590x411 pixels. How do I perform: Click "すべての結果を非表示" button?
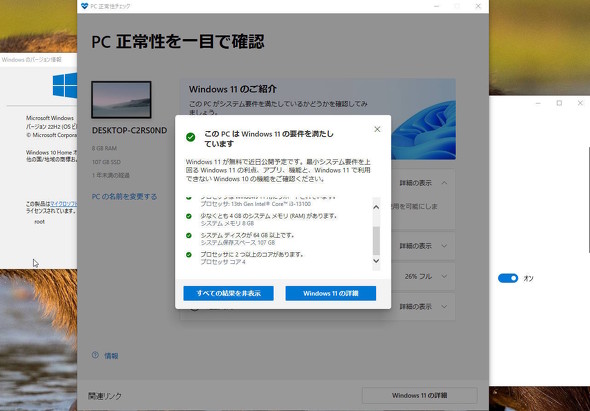tap(228, 293)
